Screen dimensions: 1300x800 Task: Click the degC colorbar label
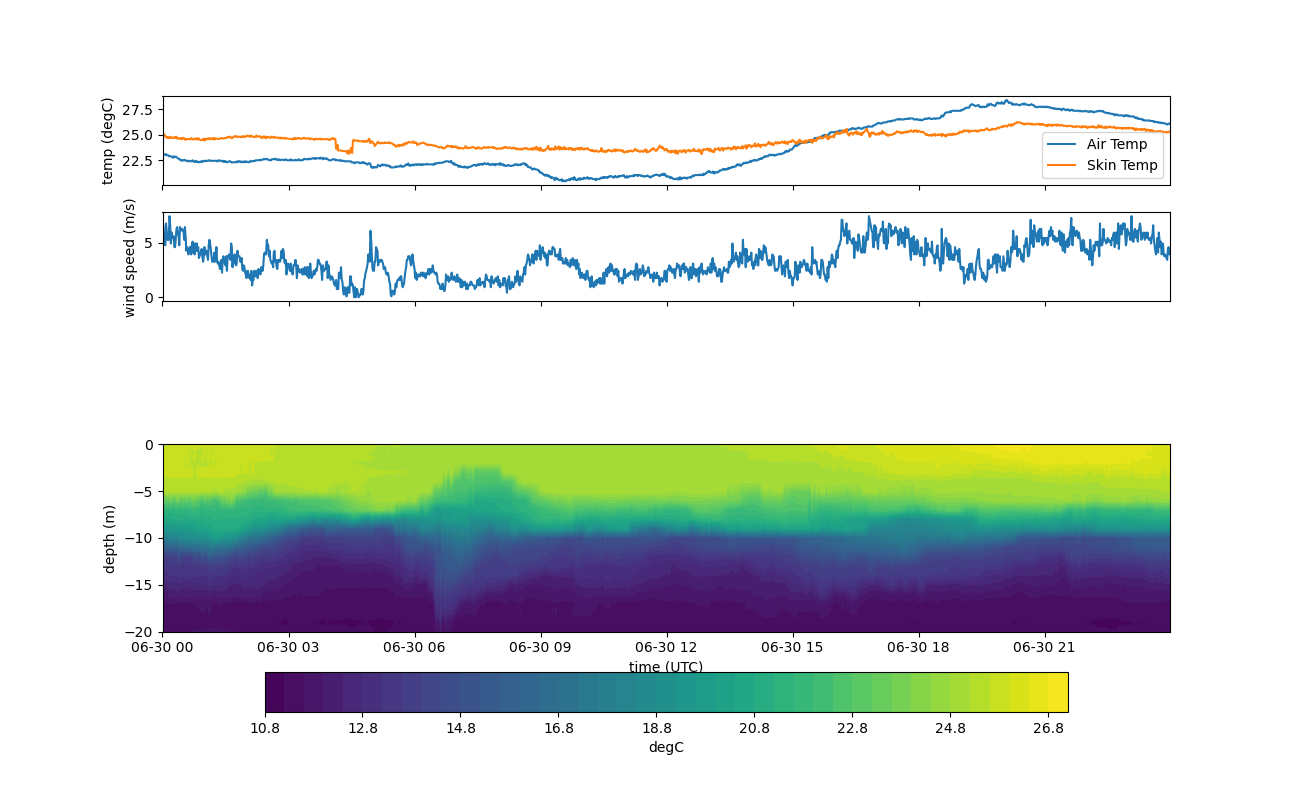(665, 747)
